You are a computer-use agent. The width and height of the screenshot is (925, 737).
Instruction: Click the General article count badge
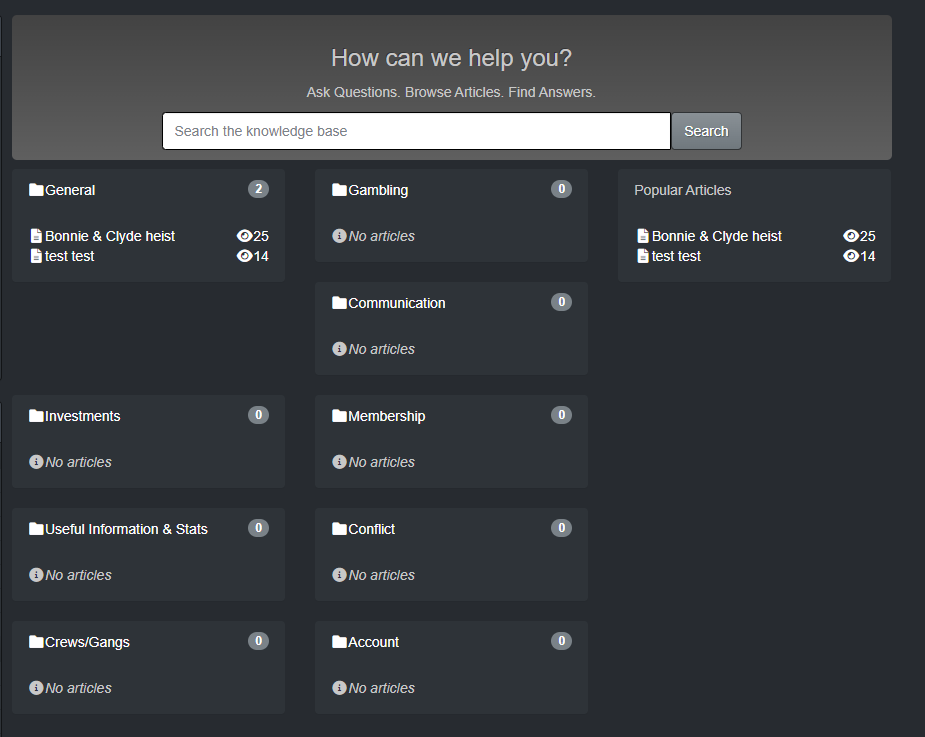pos(258,189)
